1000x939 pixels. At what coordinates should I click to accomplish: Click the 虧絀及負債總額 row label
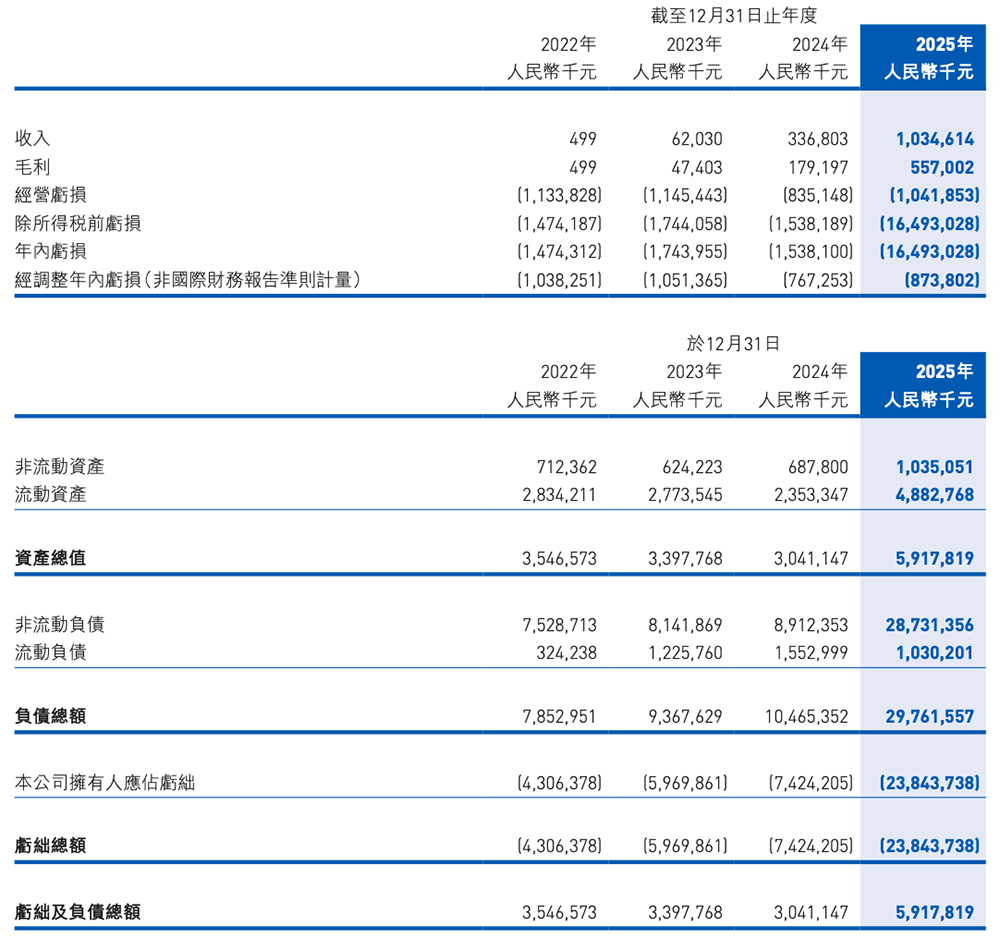click(78, 912)
